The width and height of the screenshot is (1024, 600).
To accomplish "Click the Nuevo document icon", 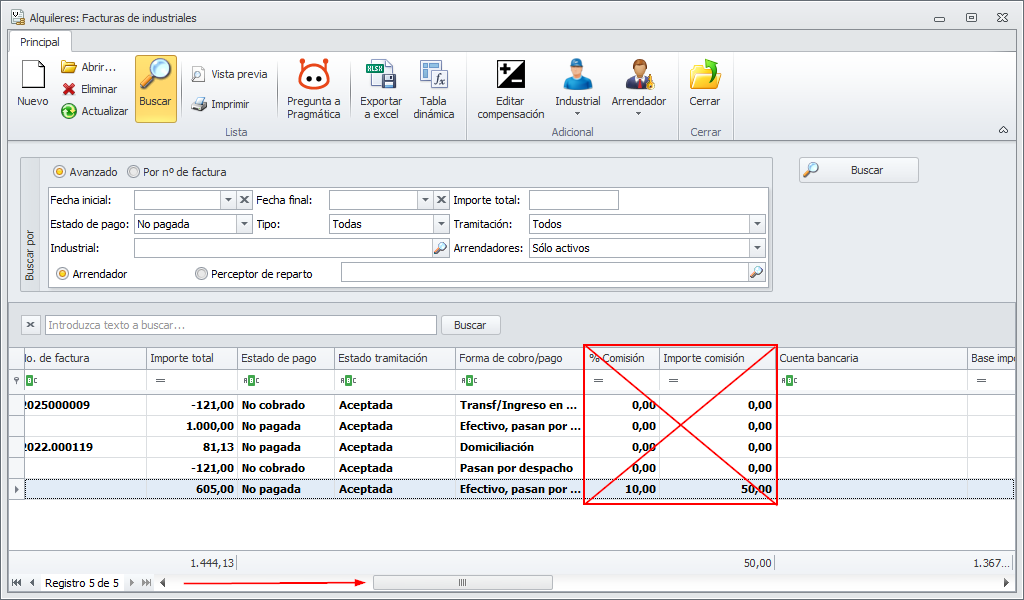I will click(x=33, y=74).
